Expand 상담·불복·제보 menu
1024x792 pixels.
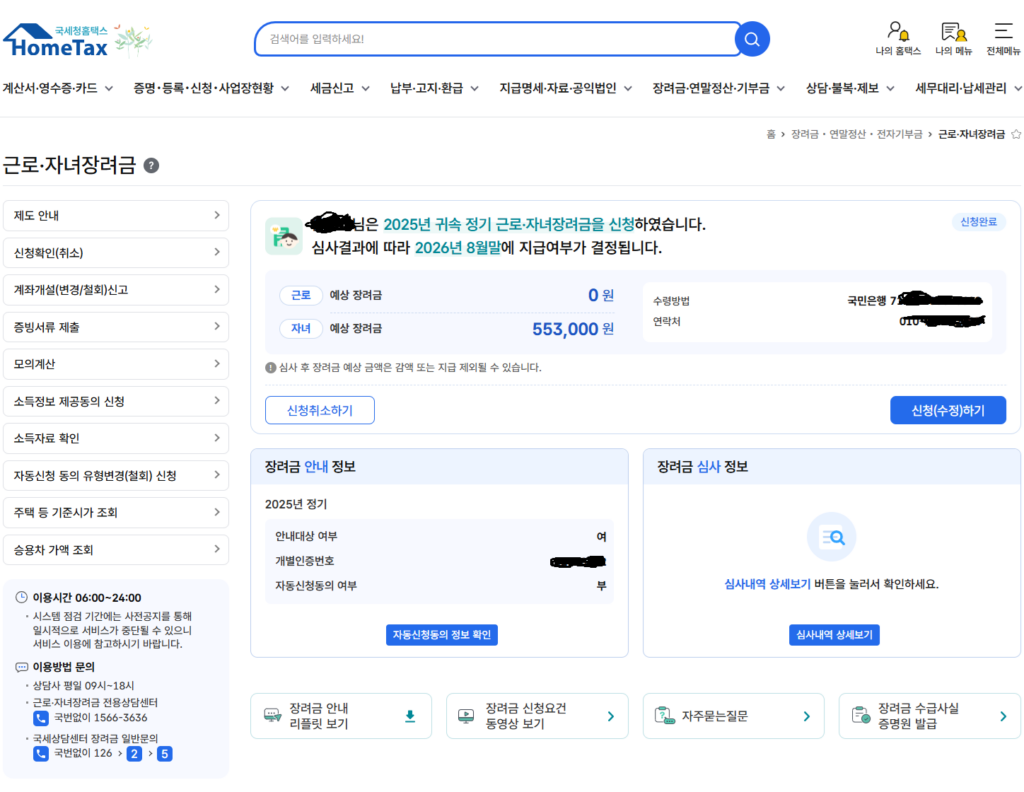pyautogui.click(x=850, y=88)
